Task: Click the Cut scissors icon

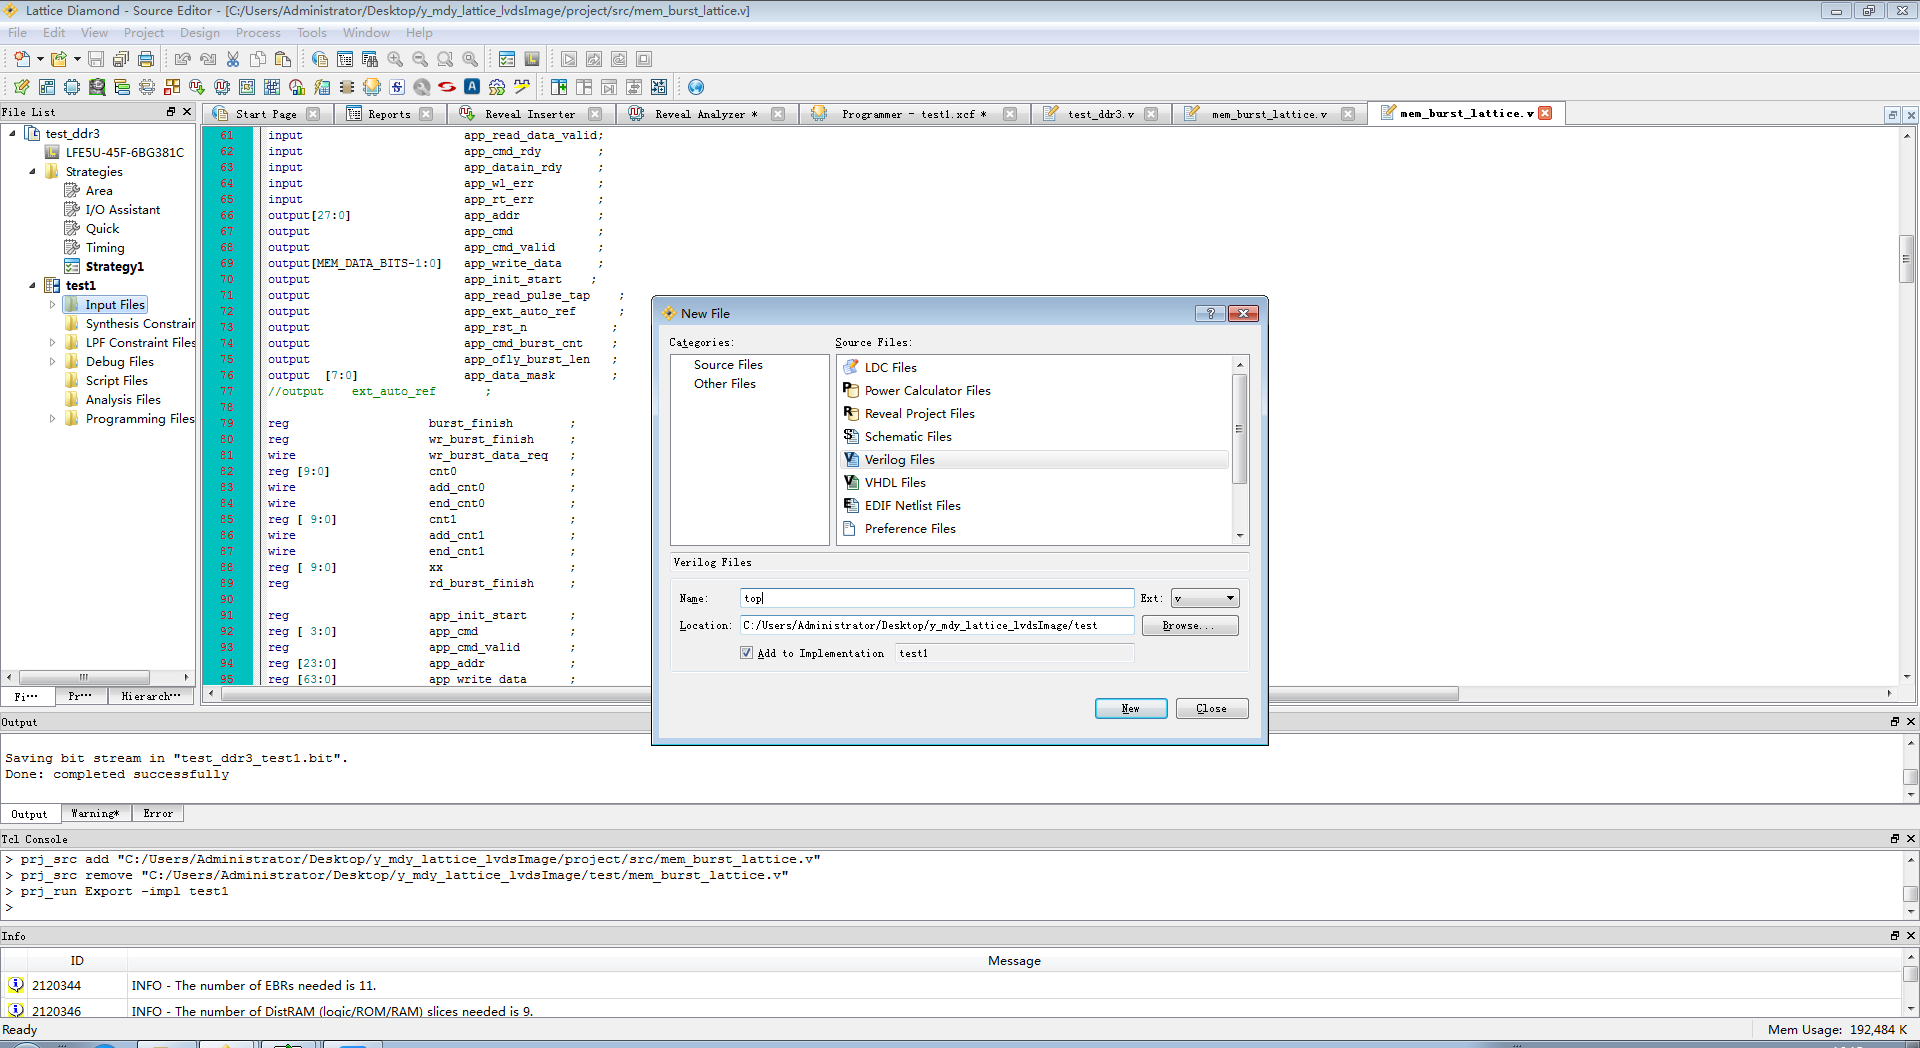Action: point(233,59)
